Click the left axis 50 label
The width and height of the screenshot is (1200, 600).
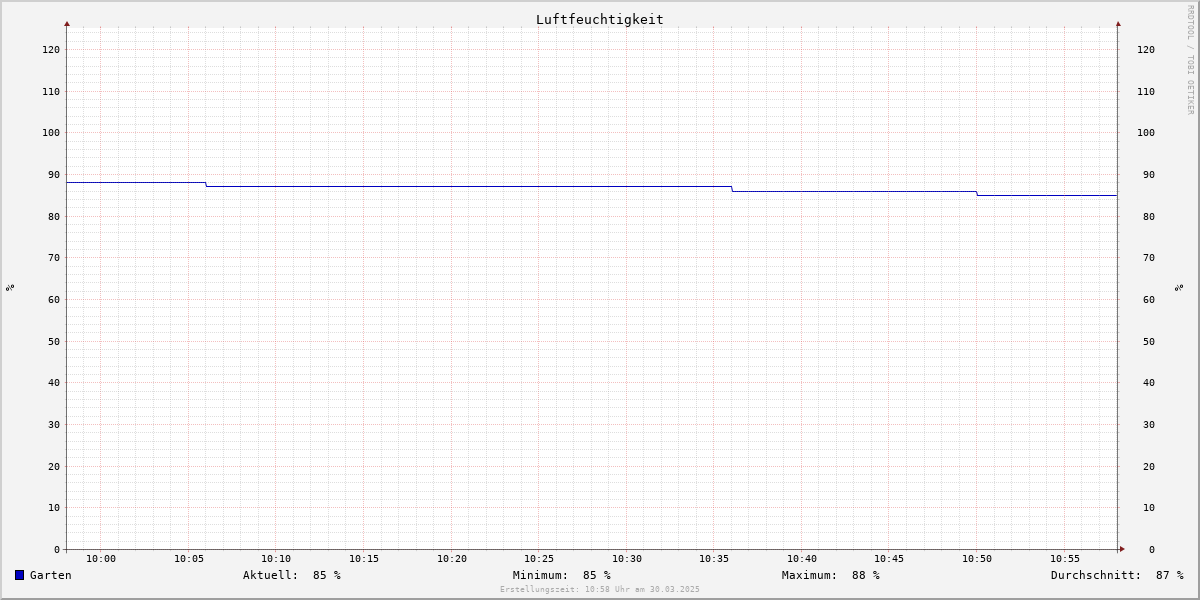tap(54, 341)
